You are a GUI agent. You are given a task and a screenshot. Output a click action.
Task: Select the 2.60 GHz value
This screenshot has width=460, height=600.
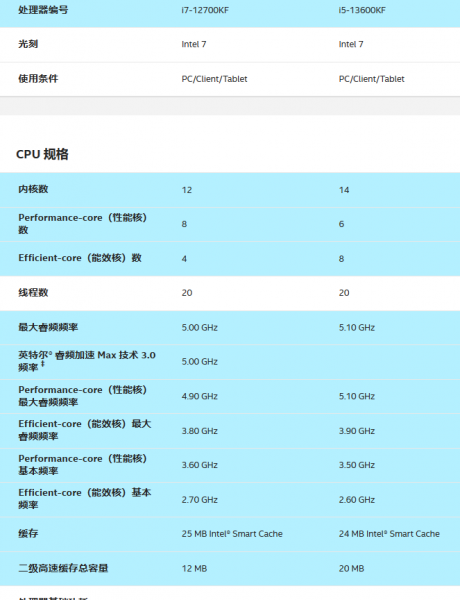[357, 500]
